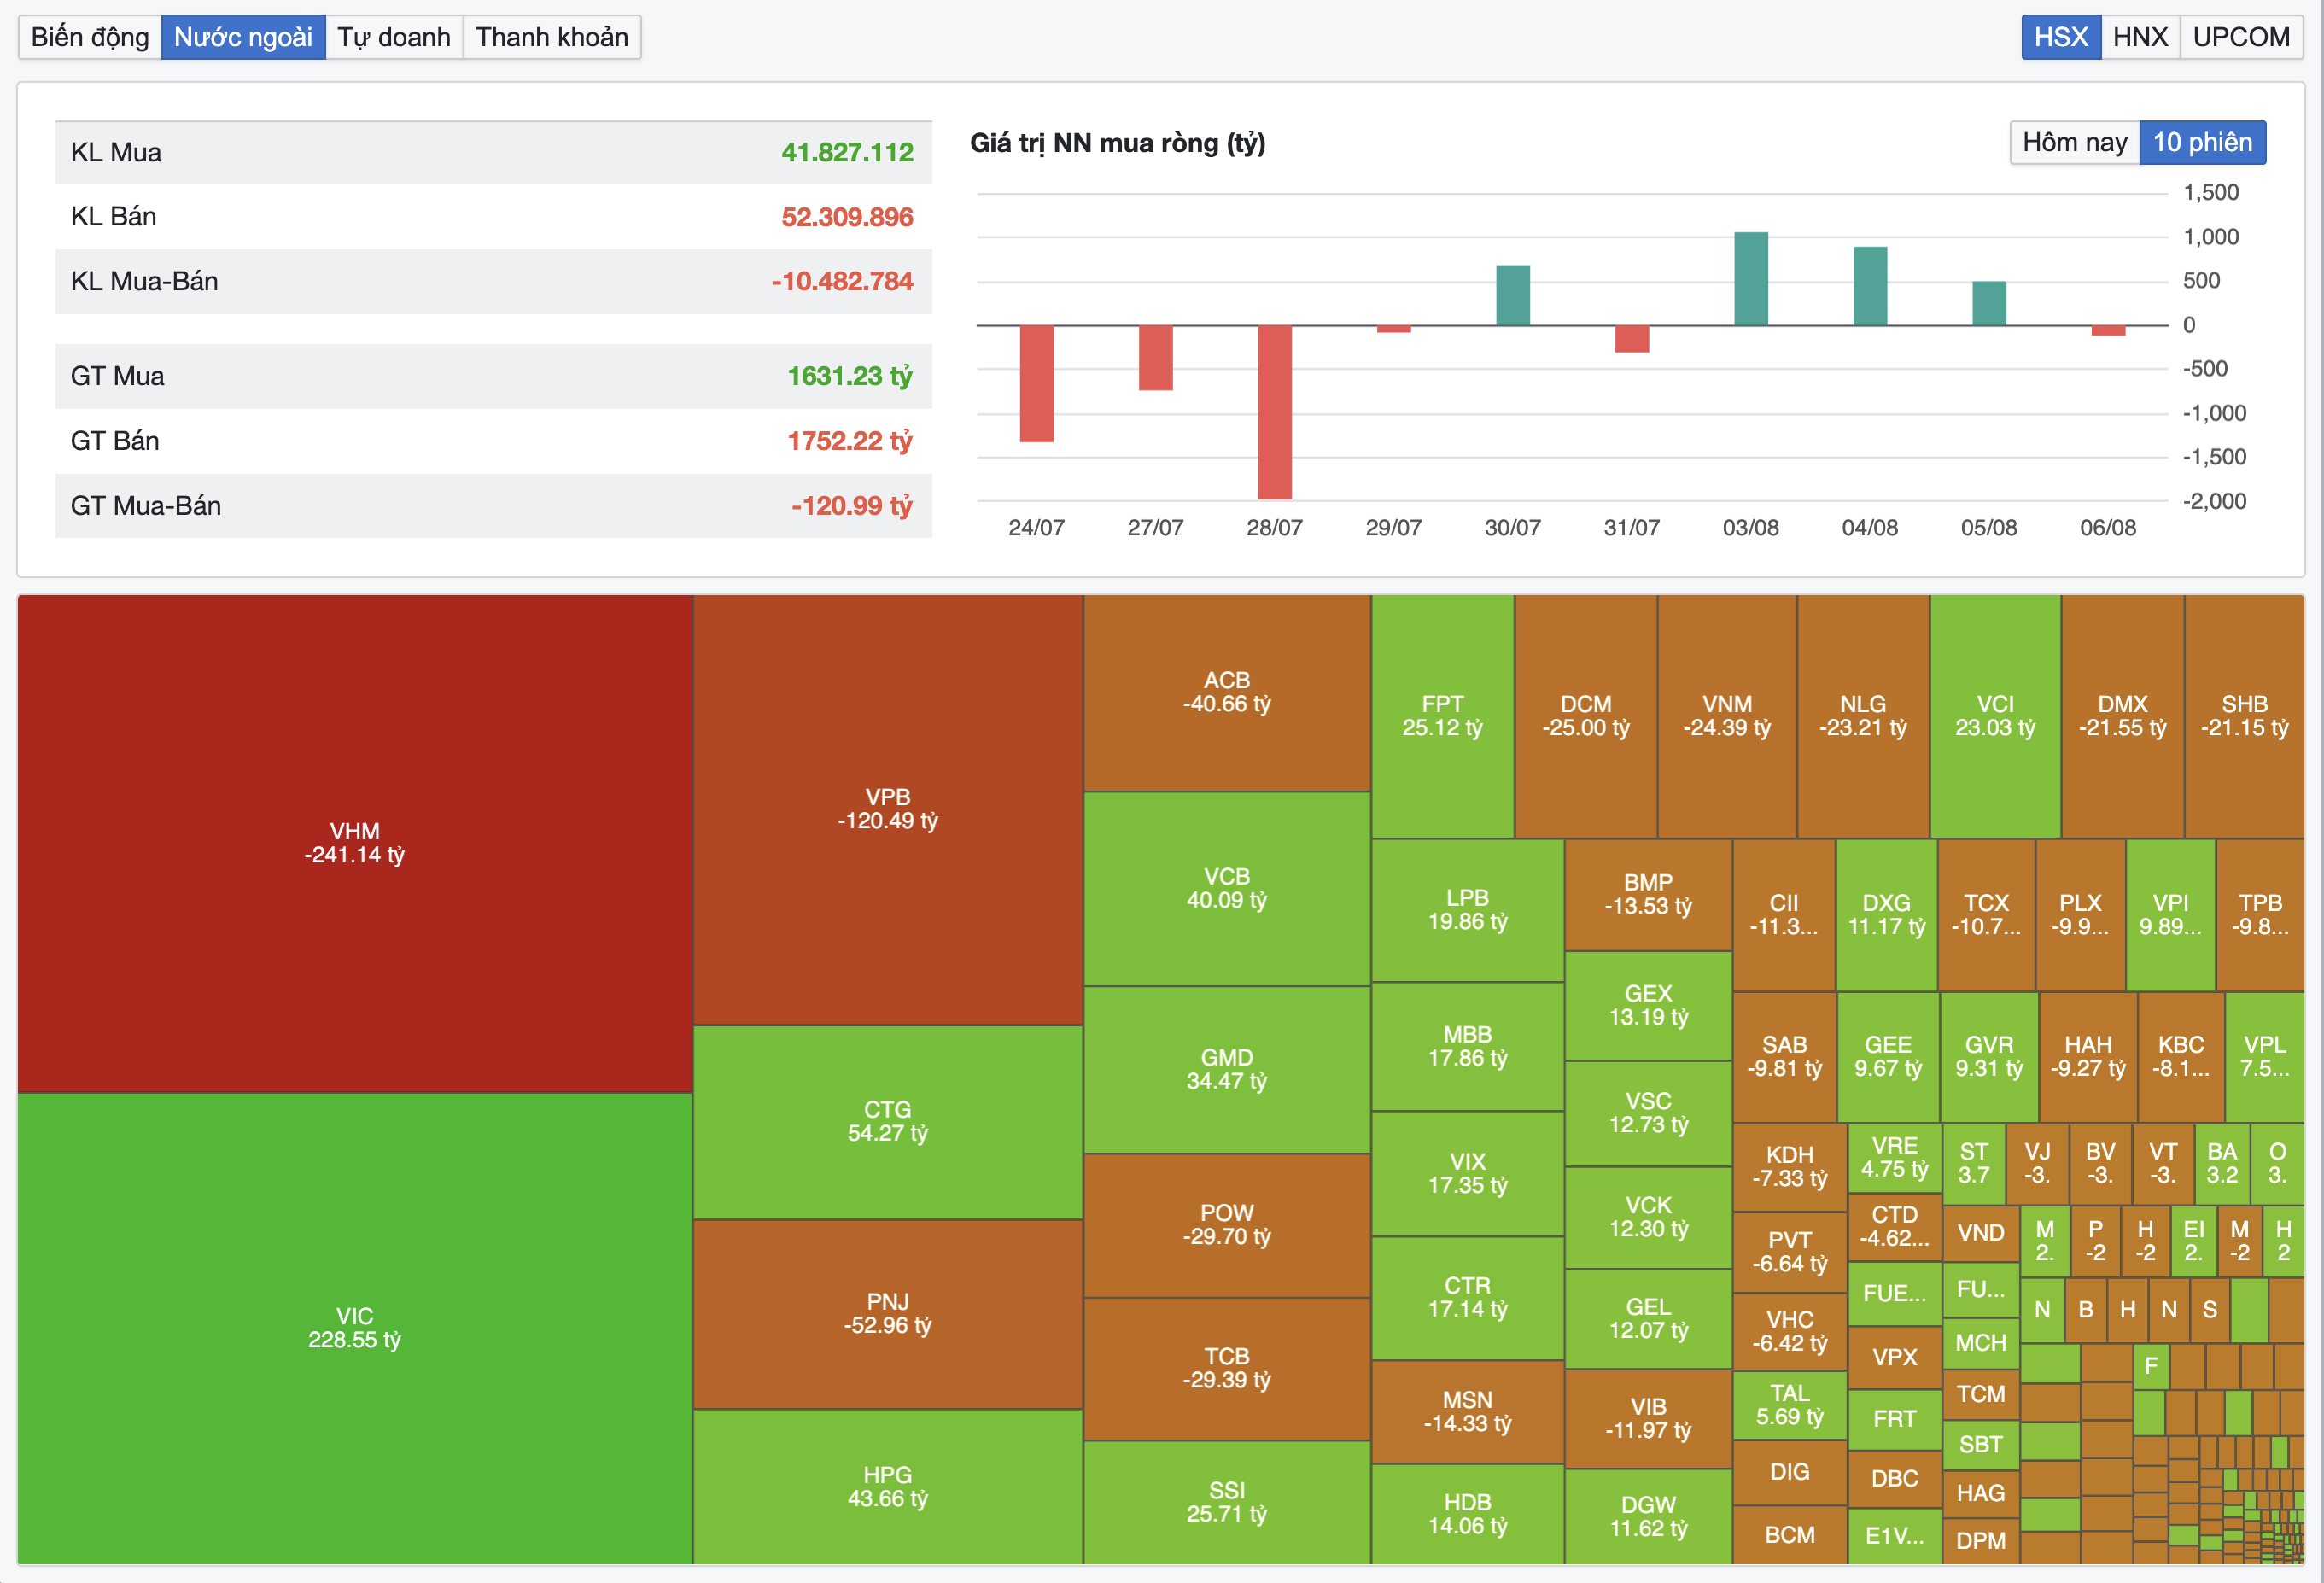This screenshot has height=1583, width=2324.
Task: Switch to the HNX exchange
Action: 2140,37
